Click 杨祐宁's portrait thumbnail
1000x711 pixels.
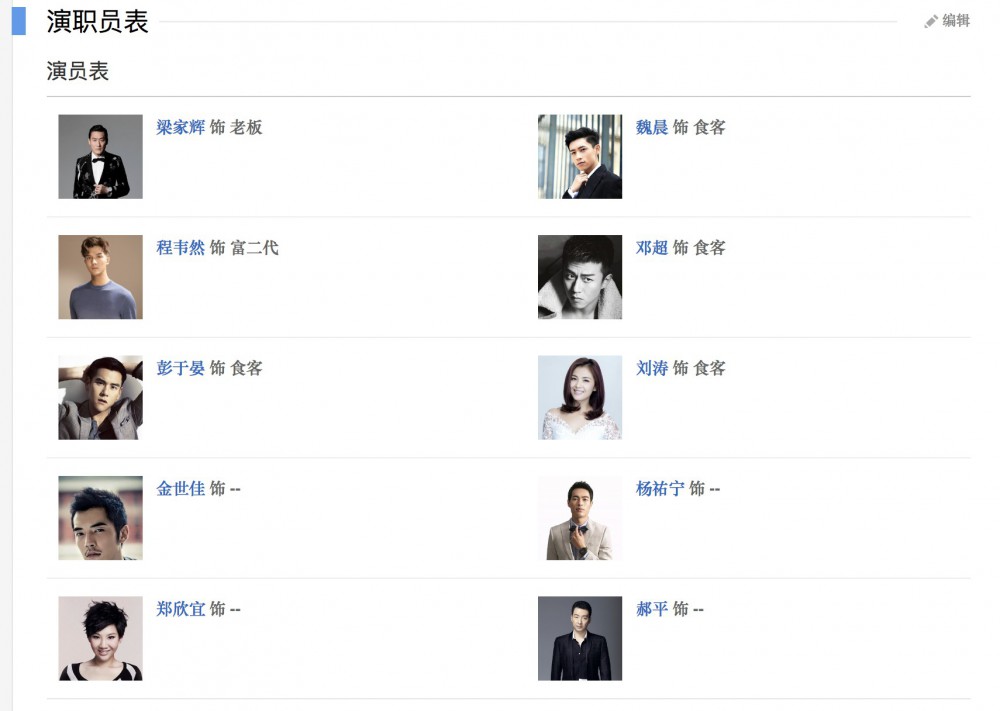point(580,518)
